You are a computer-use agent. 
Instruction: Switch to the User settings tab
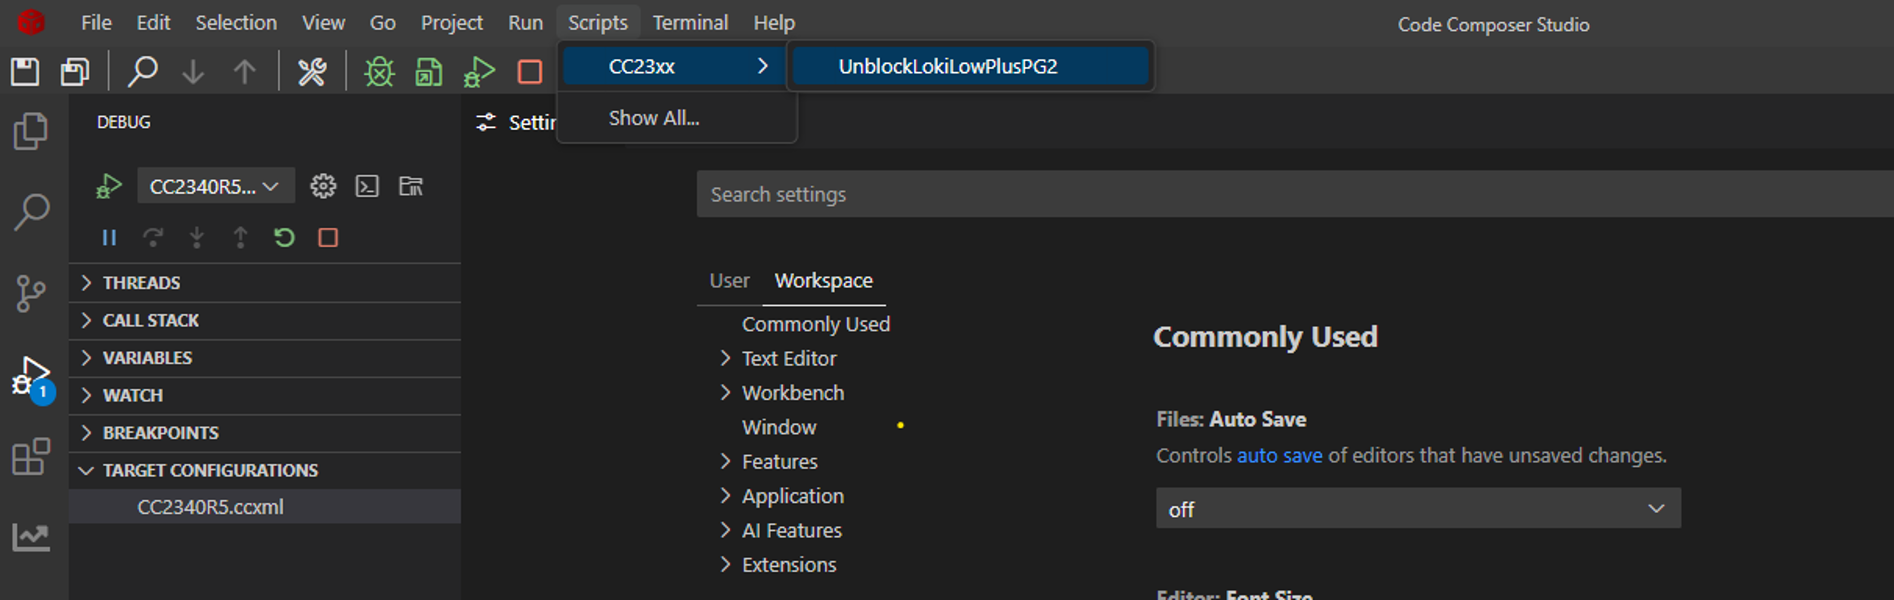coord(729,281)
